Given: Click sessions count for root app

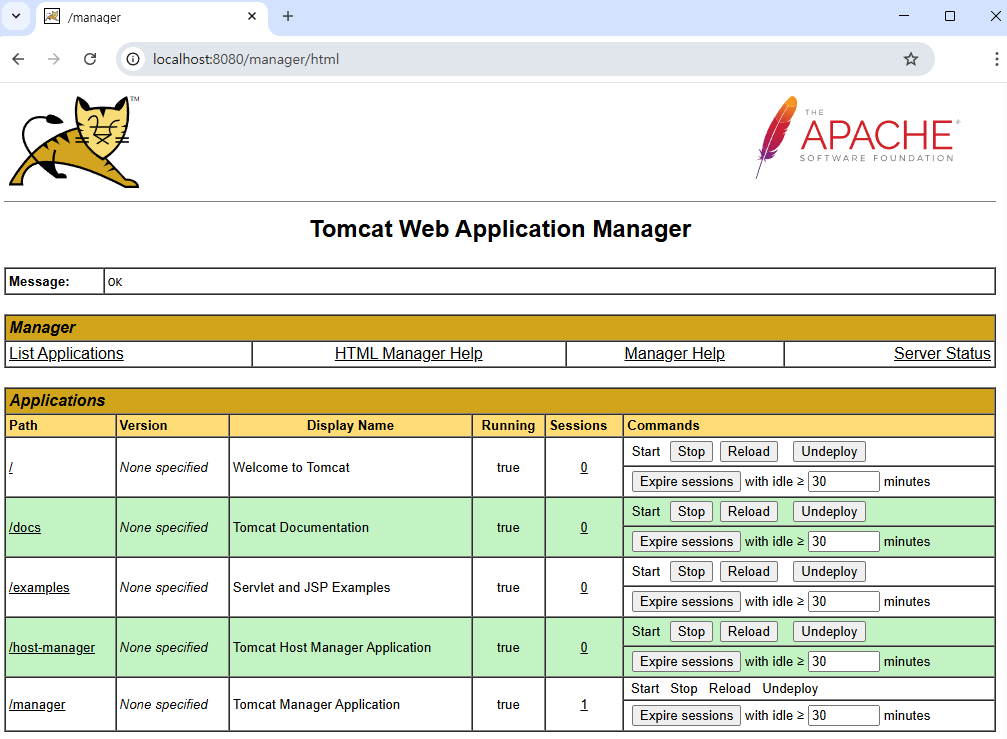Looking at the screenshot, I should click(584, 467).
